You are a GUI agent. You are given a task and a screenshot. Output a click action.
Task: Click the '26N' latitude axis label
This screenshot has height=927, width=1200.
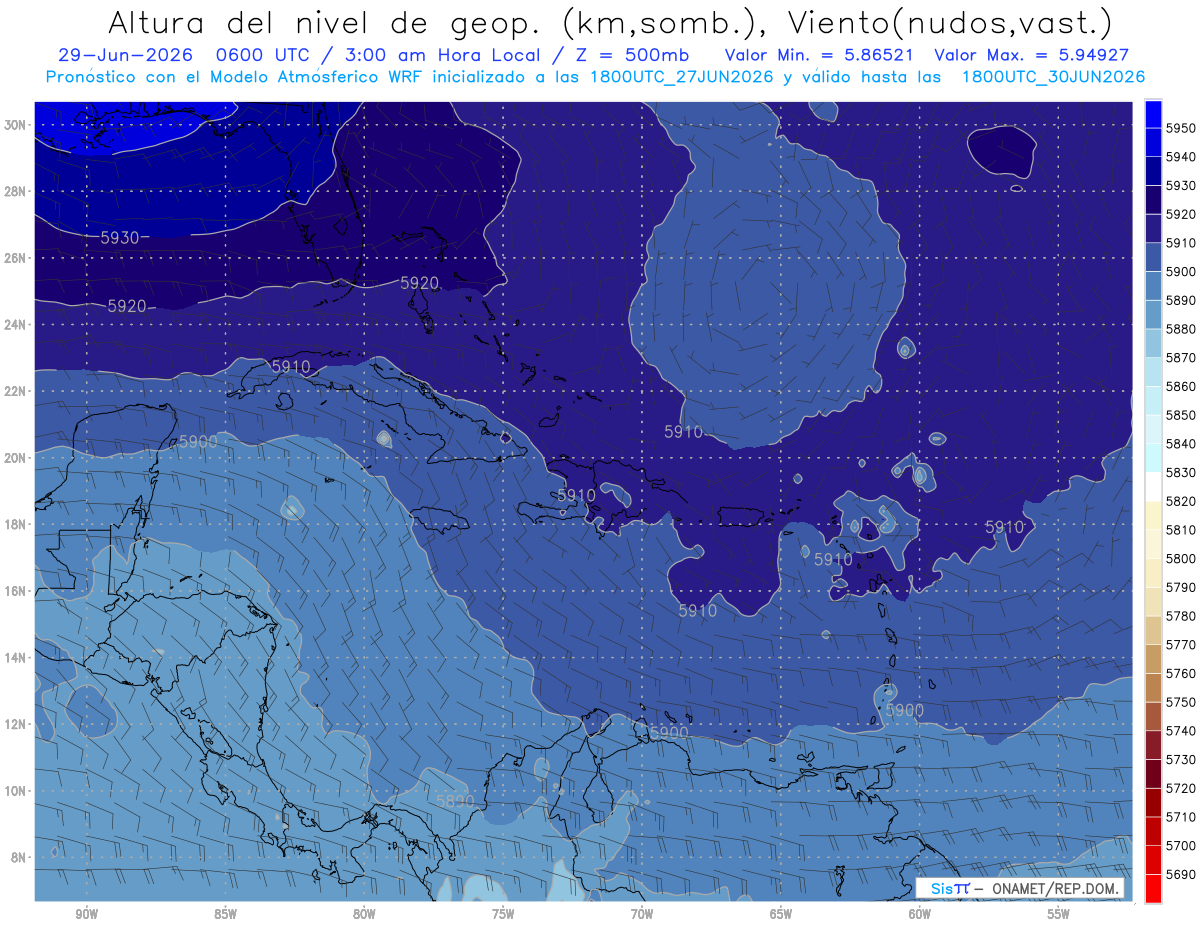[16, 258]
